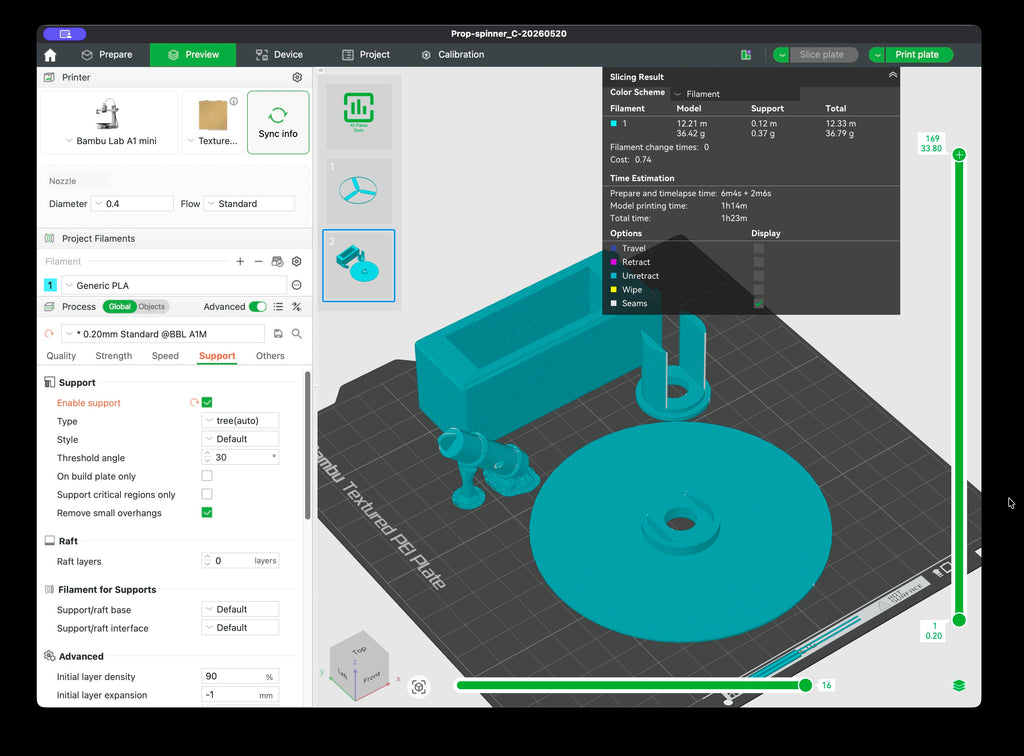Edit Generic PLA preset icon
The width and height of the screenshot is (1024, 756).
tap(296, 285)
